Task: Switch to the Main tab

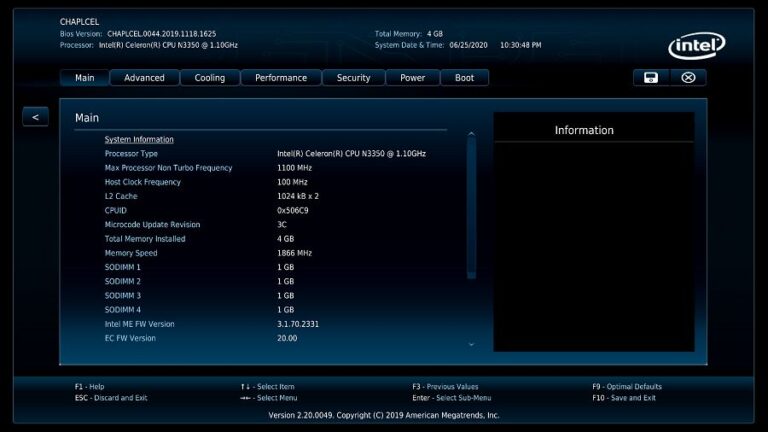Action: point(84,78)
